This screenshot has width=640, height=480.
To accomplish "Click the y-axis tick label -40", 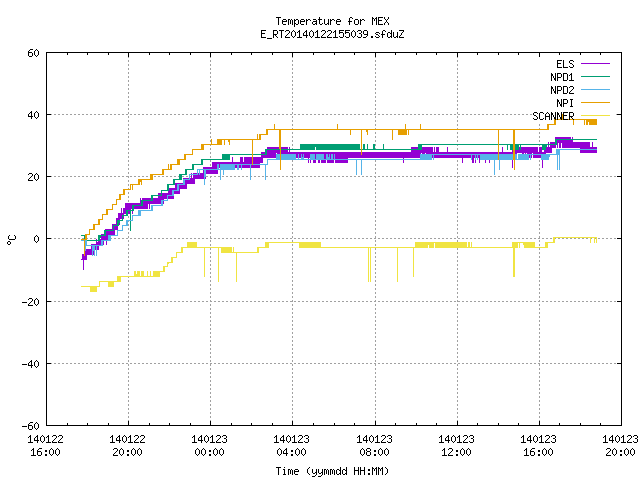I will coord(31,364).
